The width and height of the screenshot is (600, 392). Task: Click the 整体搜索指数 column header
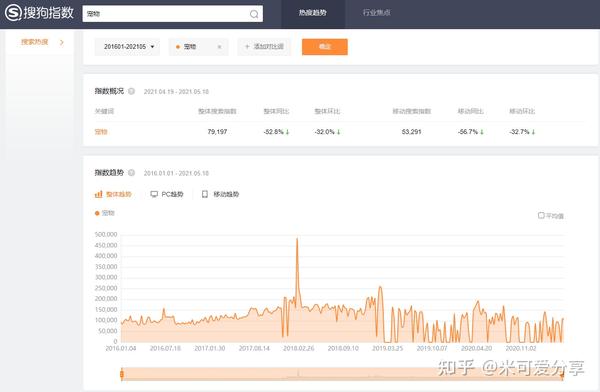pyautogui.click(x=217, y=111)
